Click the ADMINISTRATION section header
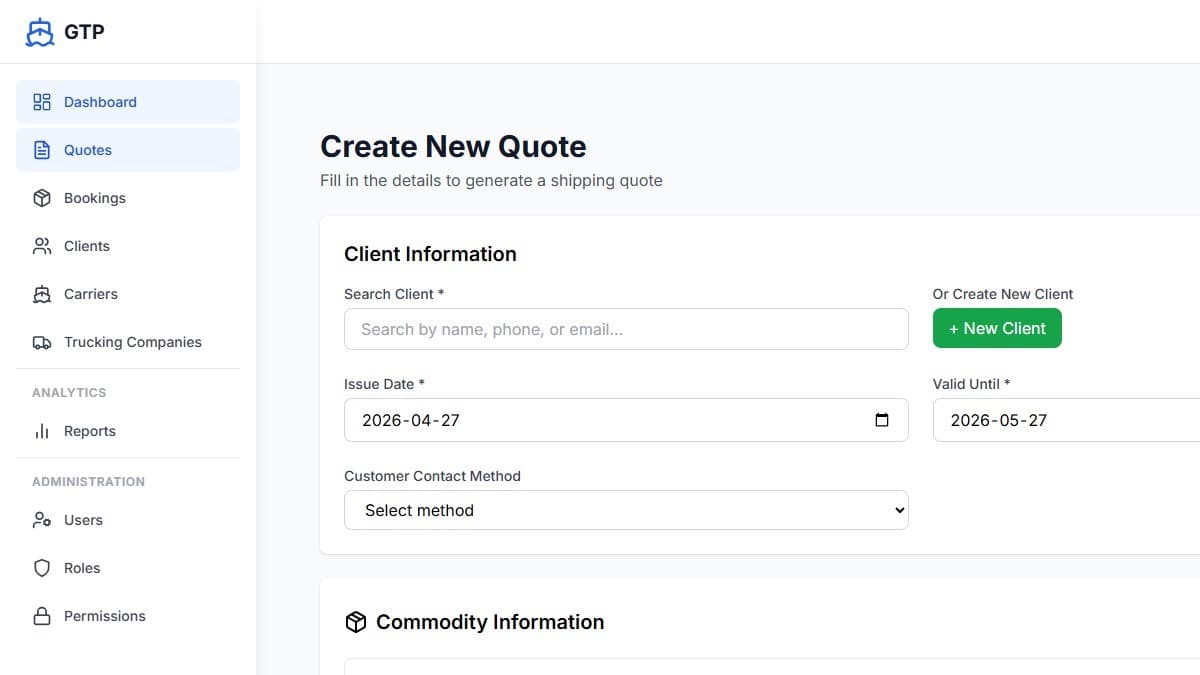The width and height of the screenshot is (1200, 675). [x=88, y=482]
